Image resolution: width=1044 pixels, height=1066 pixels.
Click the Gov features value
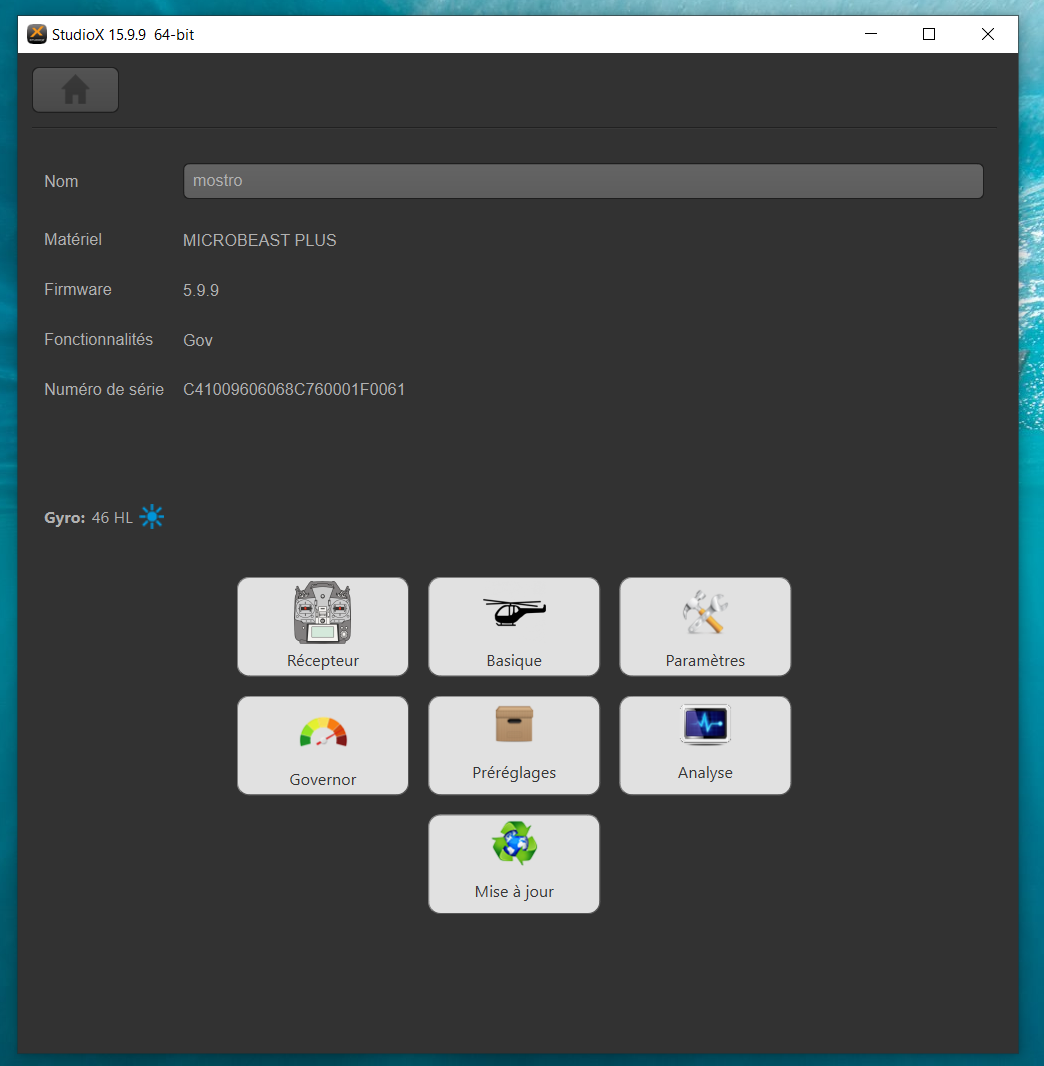(198, 341)
